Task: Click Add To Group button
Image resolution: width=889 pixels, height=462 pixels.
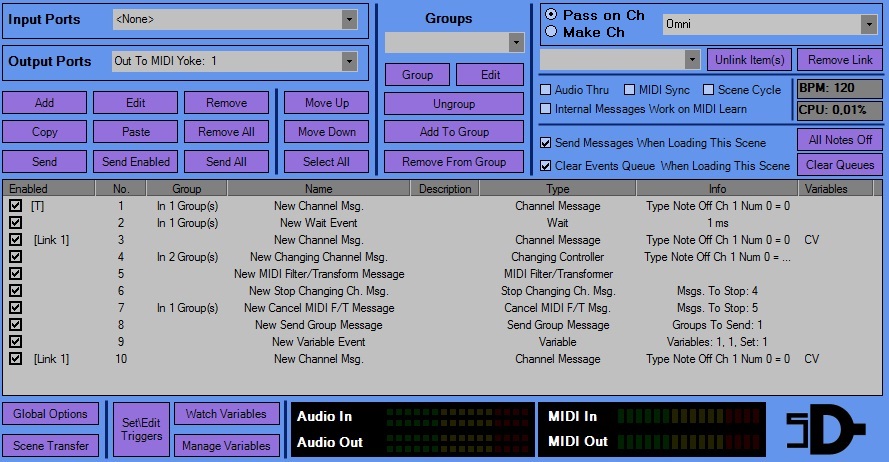Action: (454, 132)
